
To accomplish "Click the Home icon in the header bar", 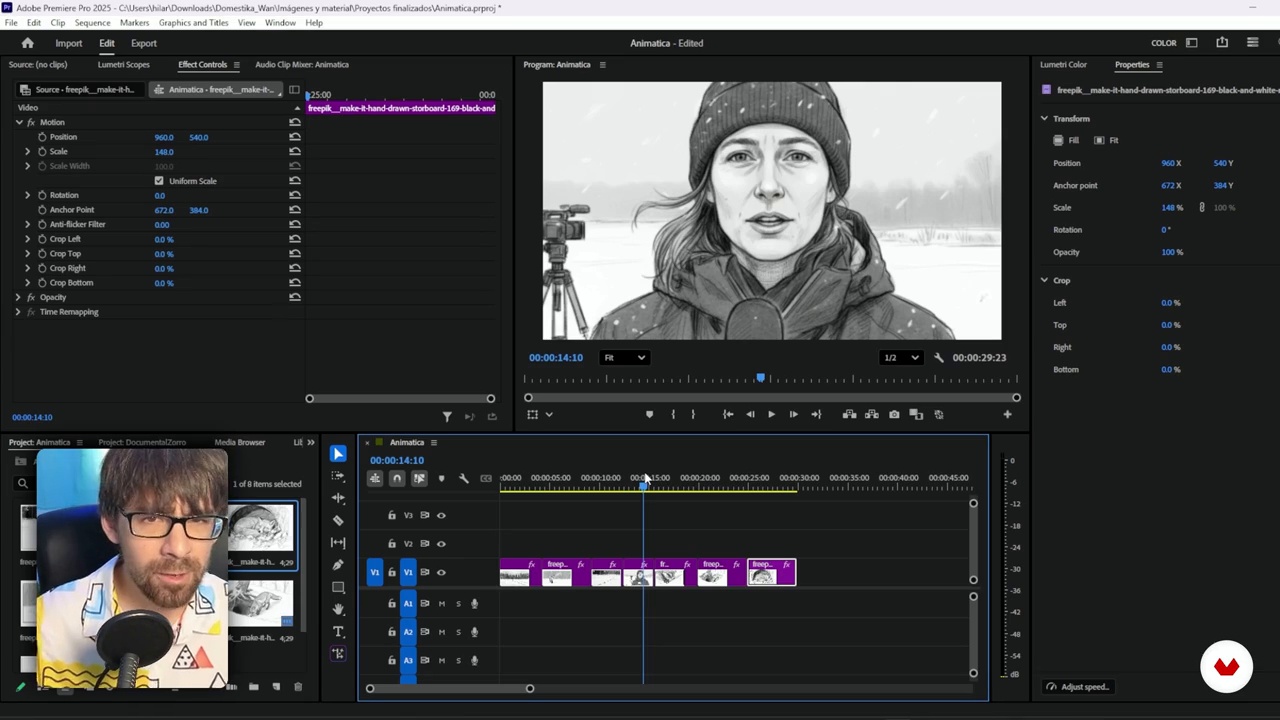I will coord(28,43).
